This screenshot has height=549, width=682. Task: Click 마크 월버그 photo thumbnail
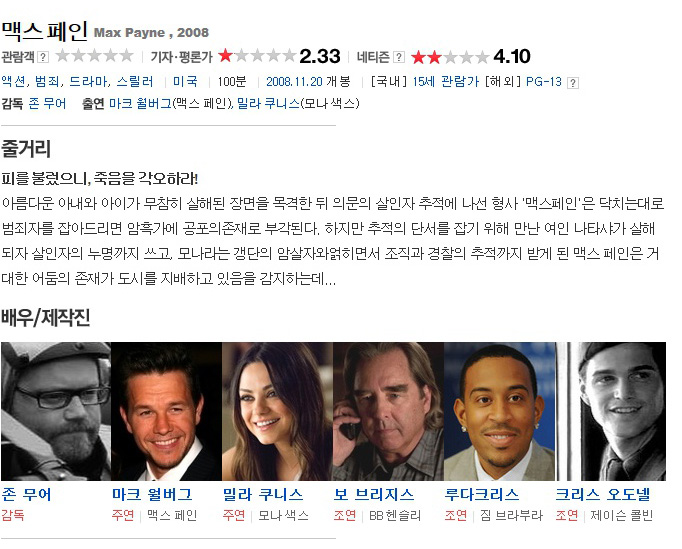click(x=167, y=411)
